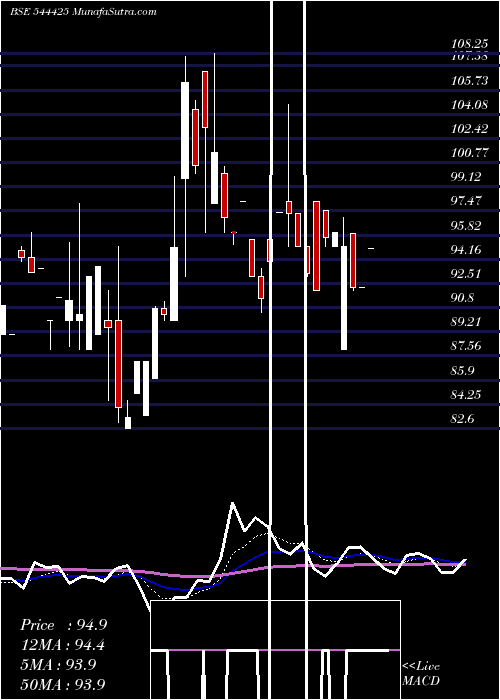Select the 50MA : 93.9 readout
This screenshot has width=500, height=700.
62,684
